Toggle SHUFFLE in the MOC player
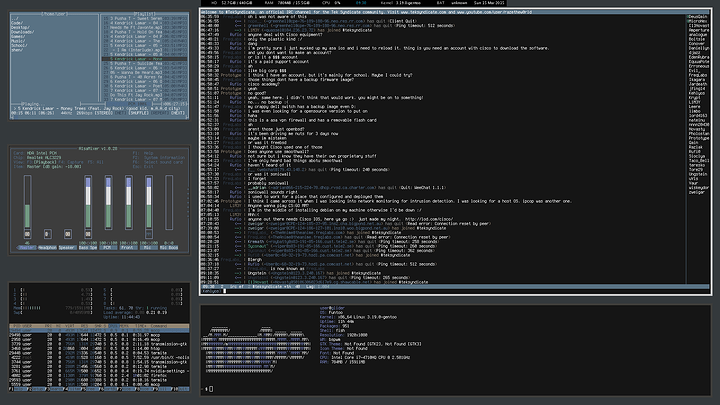 pyautogui.click(x=138, y=112)
